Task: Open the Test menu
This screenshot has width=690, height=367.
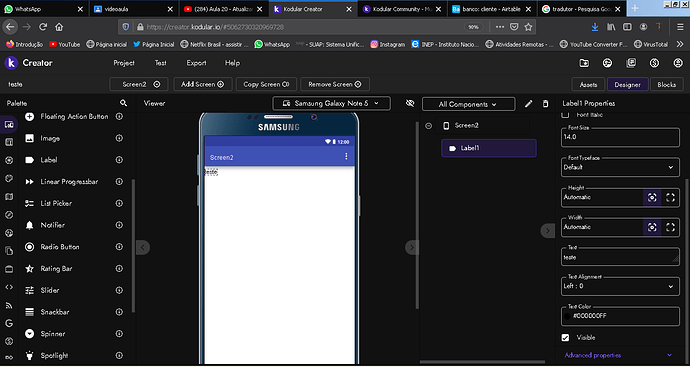Action: (161, 63)
